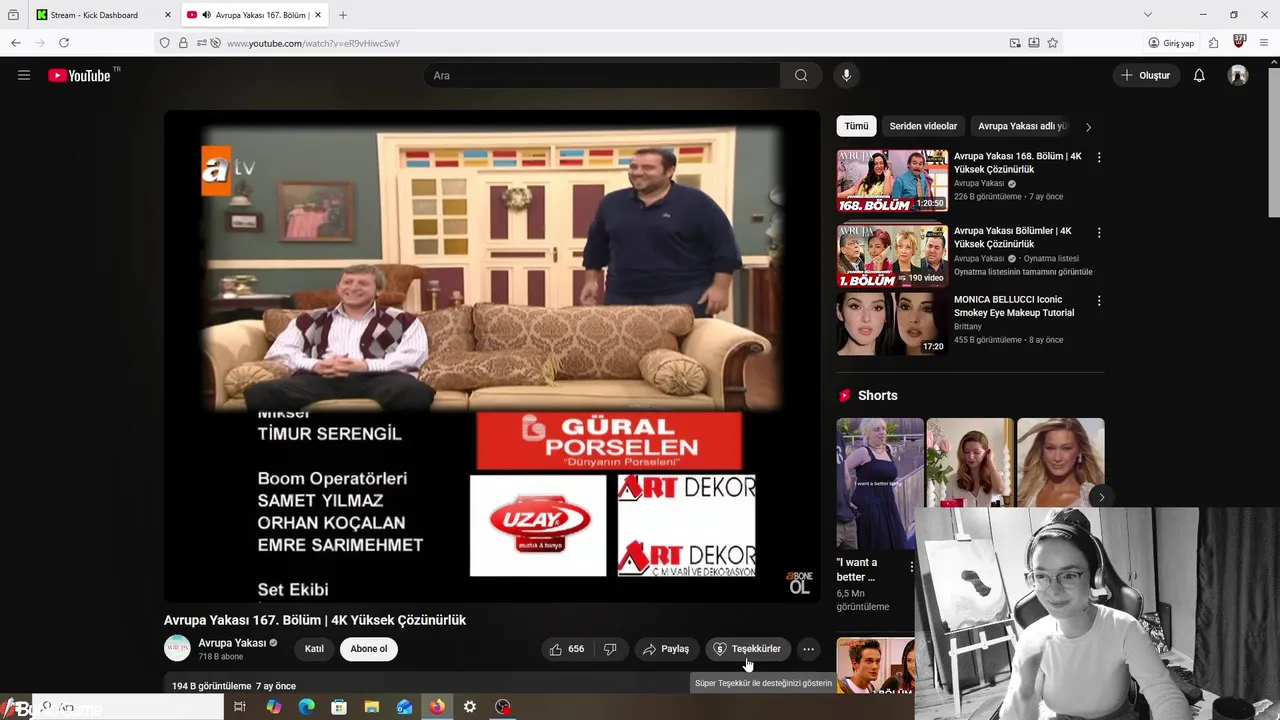Viewport: 1280px width, 720px height.
Task: Open Microsoft Store from the taskbar
Action: 339,707
